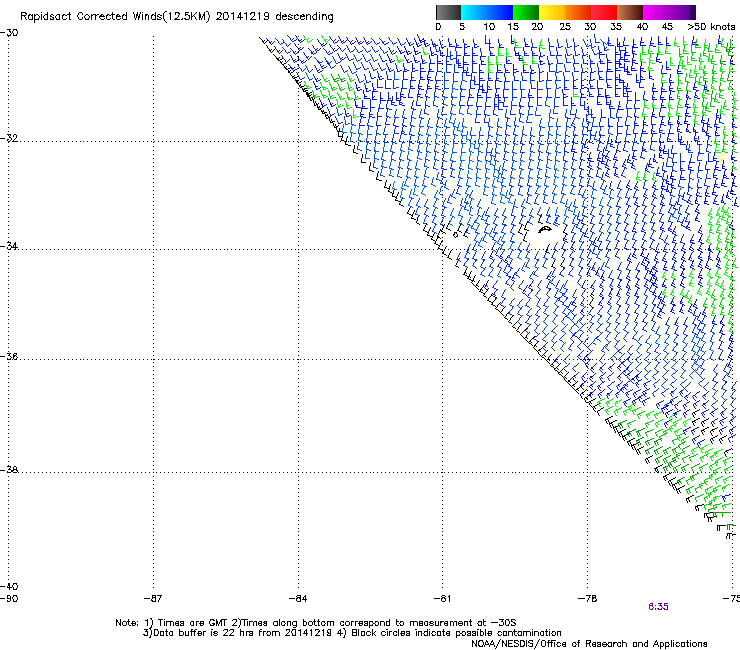This screenshot has height=650, width=740.
Task: Click the brown 35-40 knots color segment
Action: click(x=630, y=12)
